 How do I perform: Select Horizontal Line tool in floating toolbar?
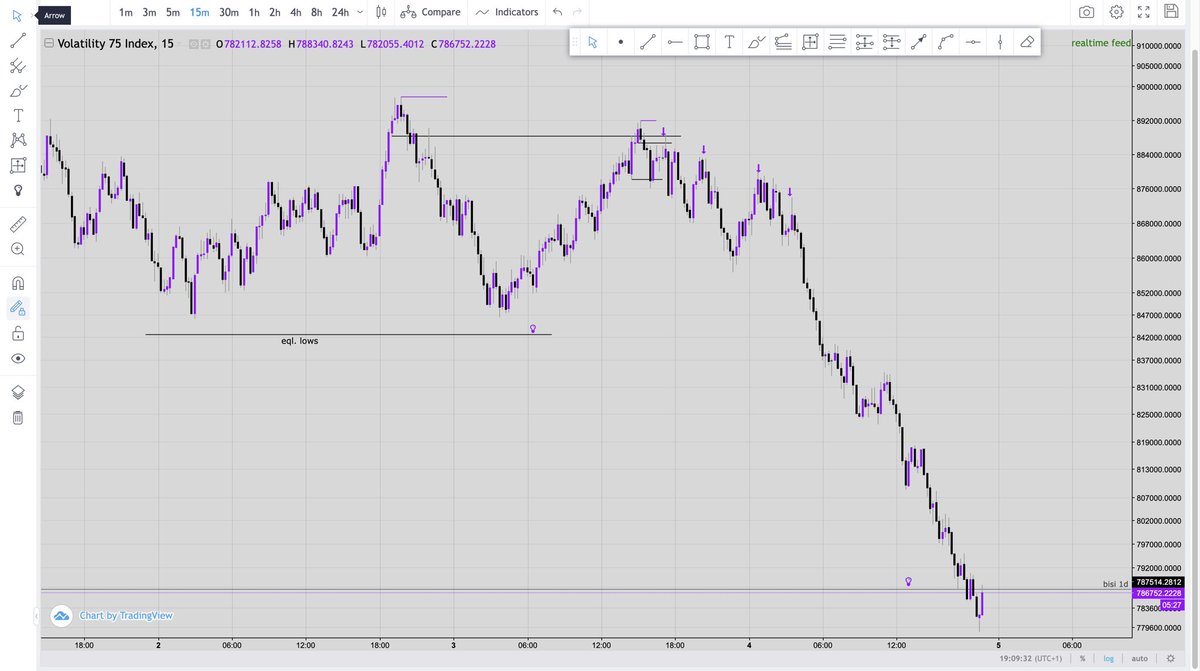(x=973, y=42)
